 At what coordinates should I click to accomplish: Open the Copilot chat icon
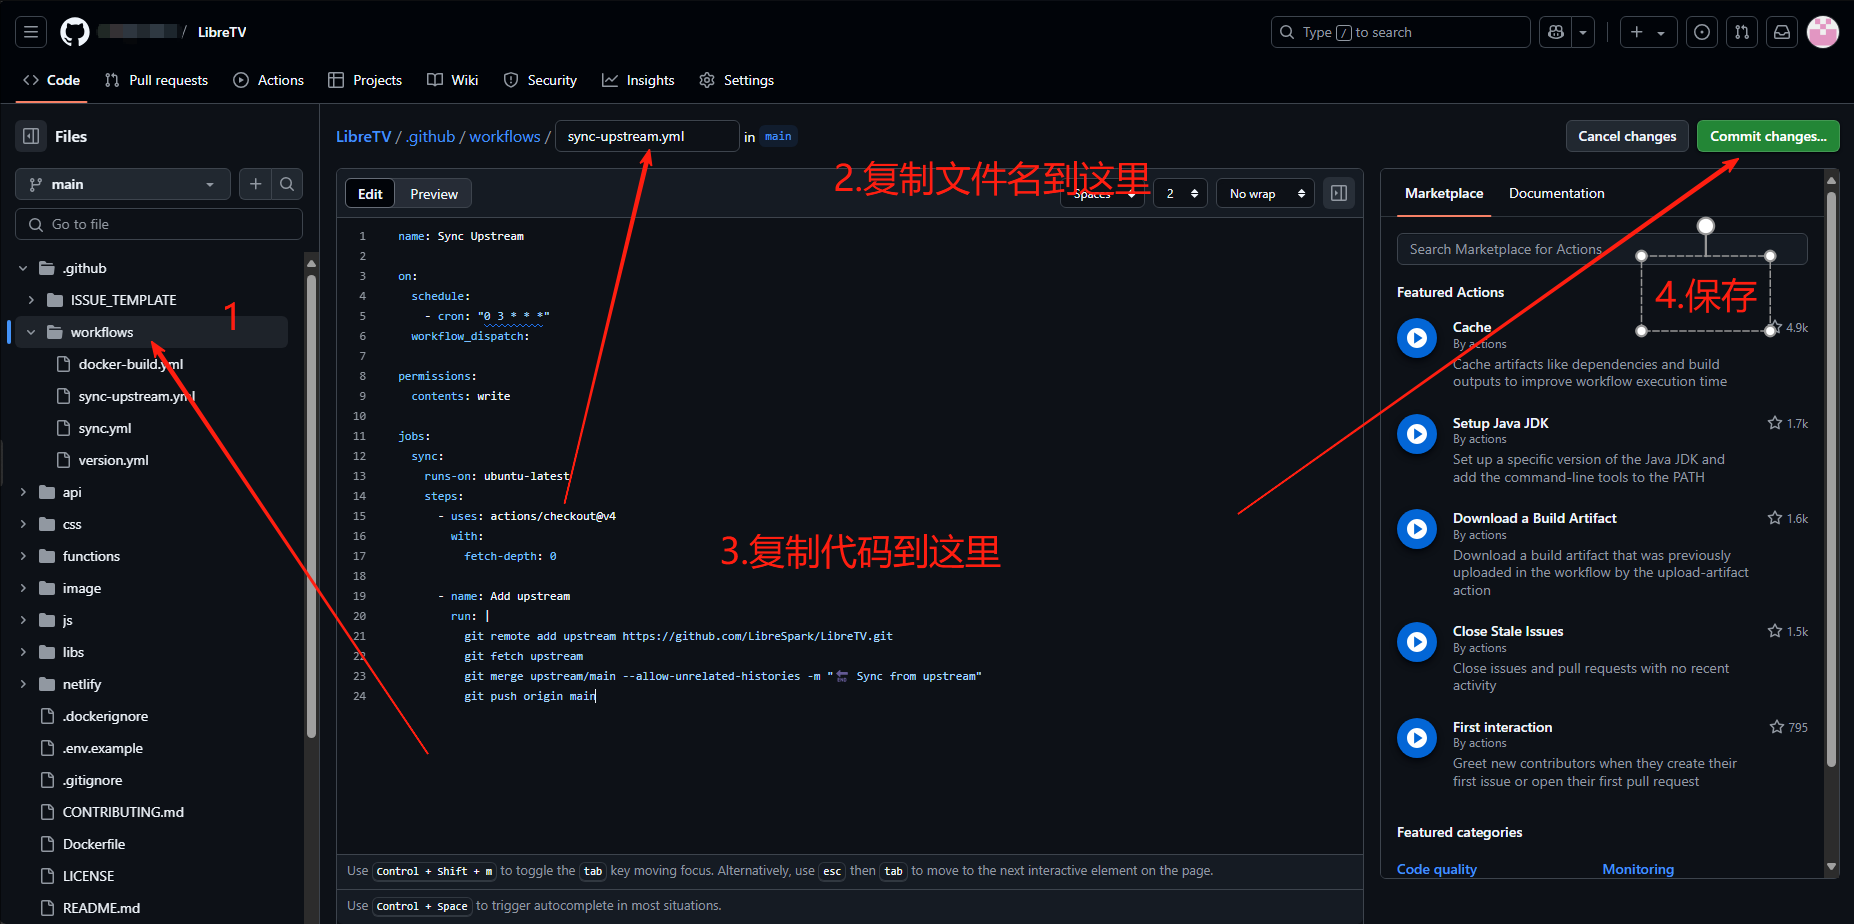pos(1556,32)
